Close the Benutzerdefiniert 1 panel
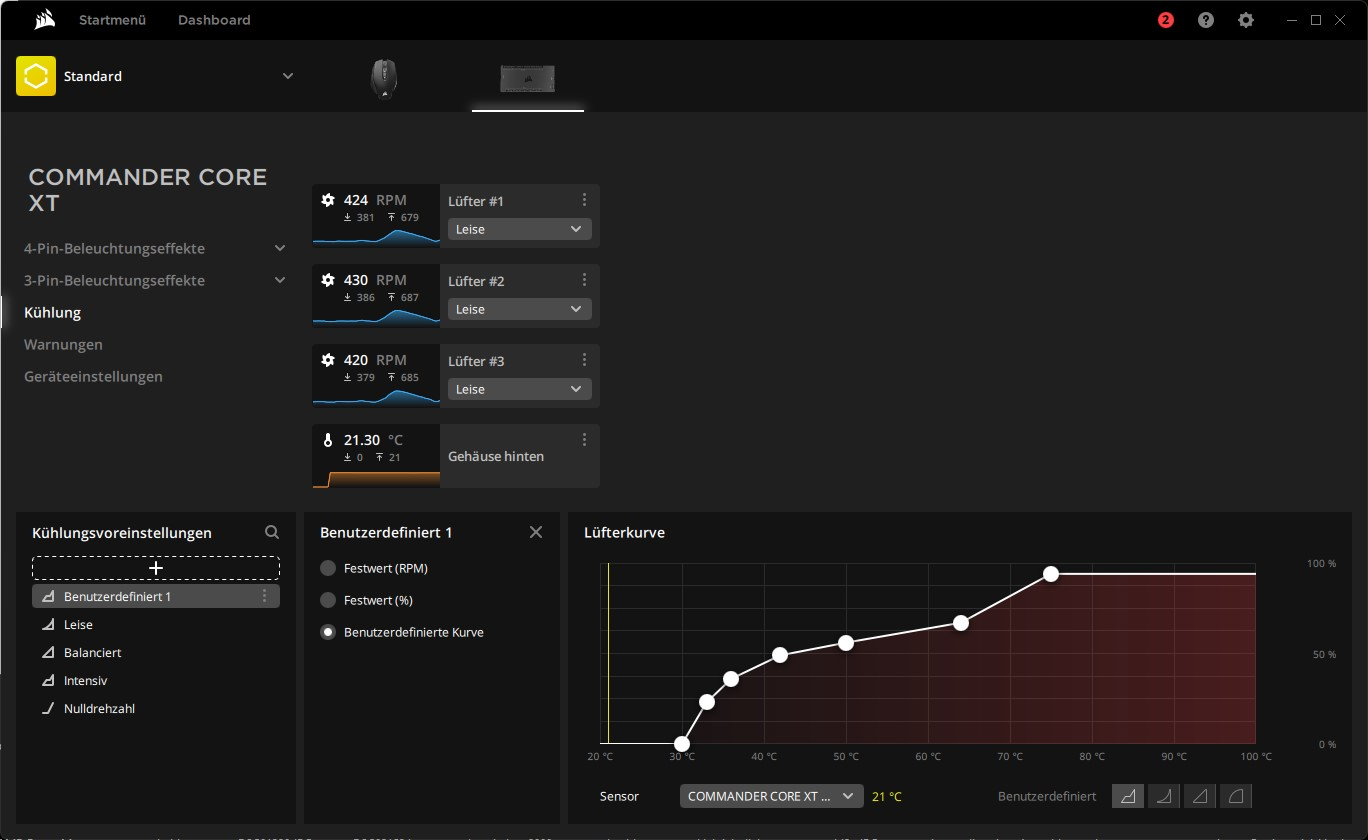Viewport: 1368px width, 840px height. click(536, 532)
